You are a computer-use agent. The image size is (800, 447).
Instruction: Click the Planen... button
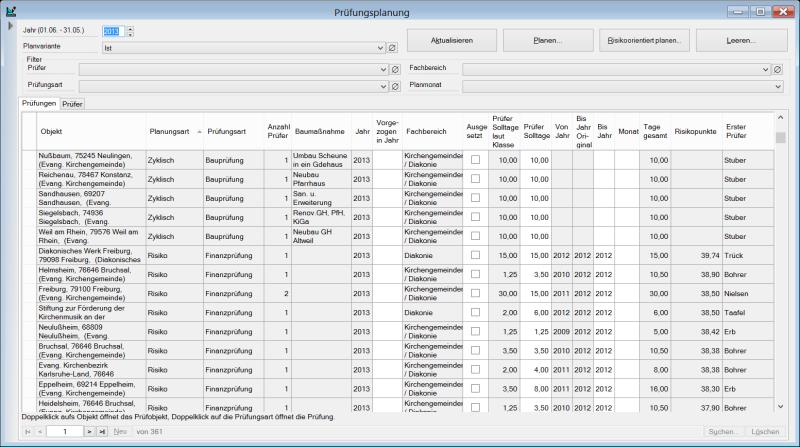pyautogui.click(x=547, y=40)
